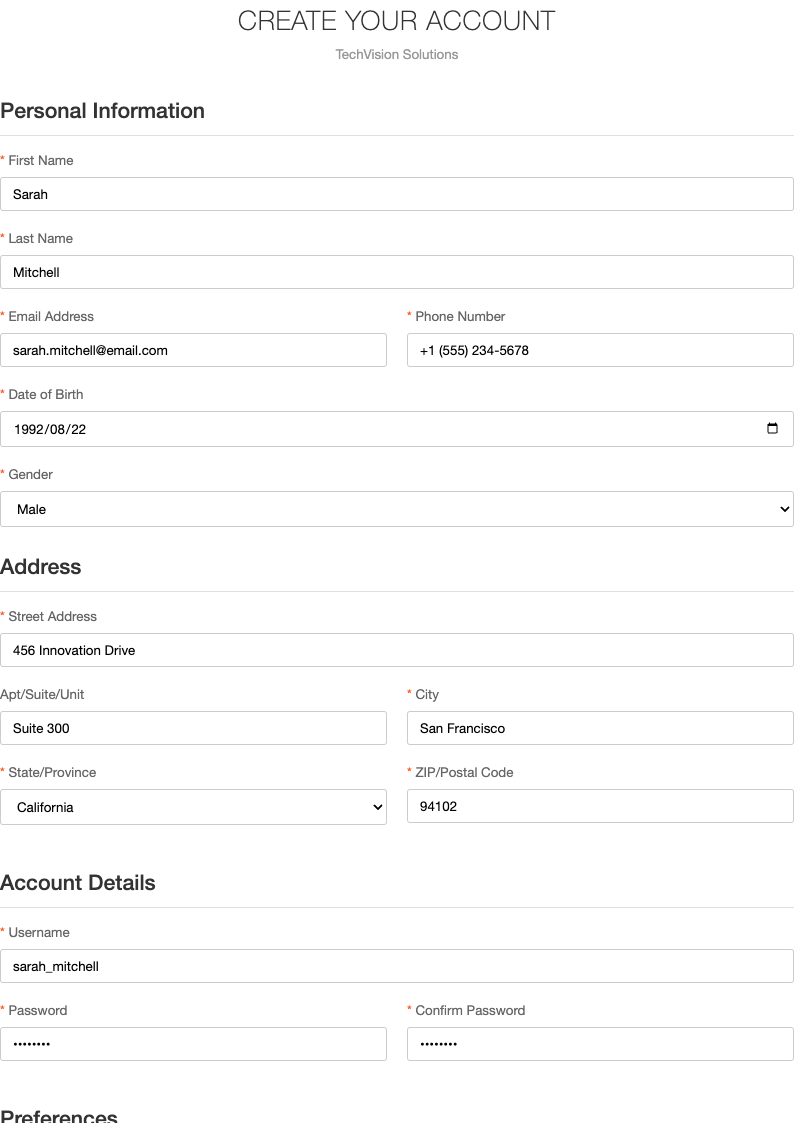Click the Password input field
Screen dimensions: 794x1123
coord(194,1043)
